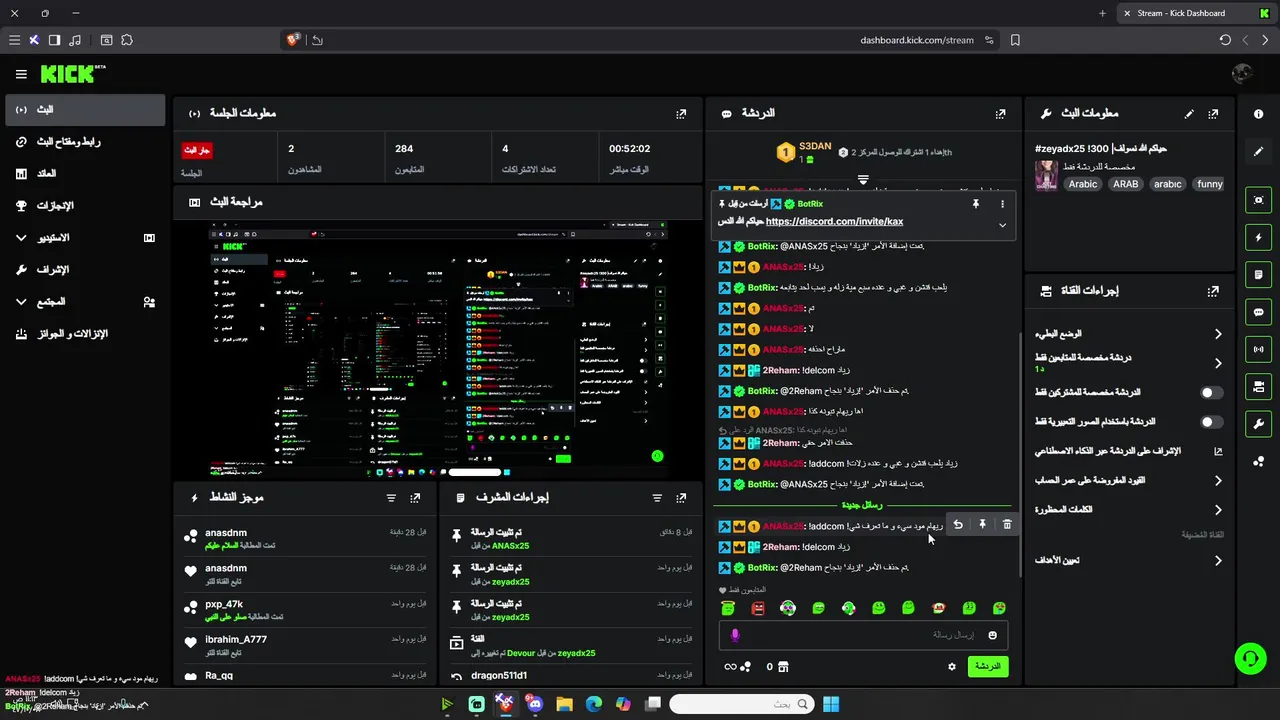Expand the Community sidebar section

22,302
